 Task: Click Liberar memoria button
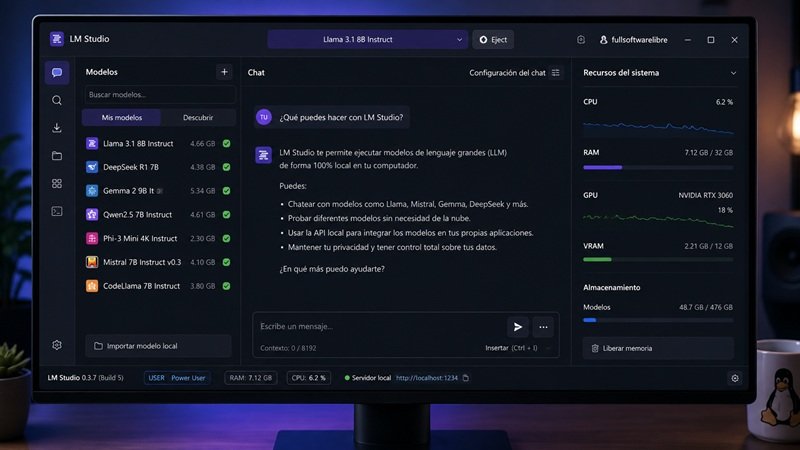coord(658,348)
